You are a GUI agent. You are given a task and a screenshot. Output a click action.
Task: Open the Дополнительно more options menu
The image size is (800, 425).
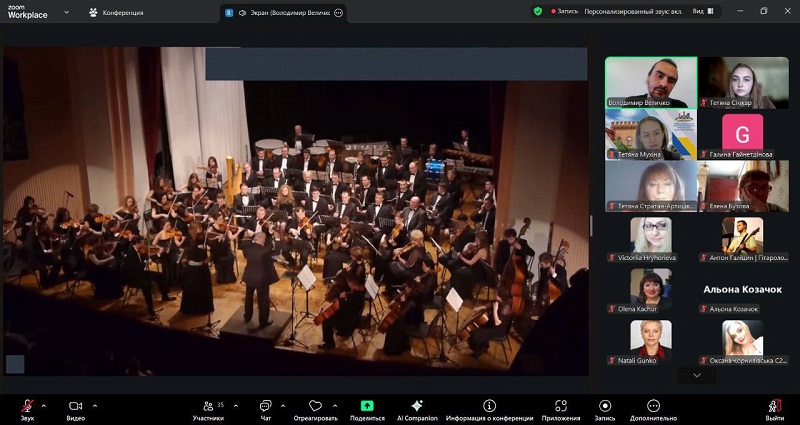pyautogui.click(x=653, y=406)
